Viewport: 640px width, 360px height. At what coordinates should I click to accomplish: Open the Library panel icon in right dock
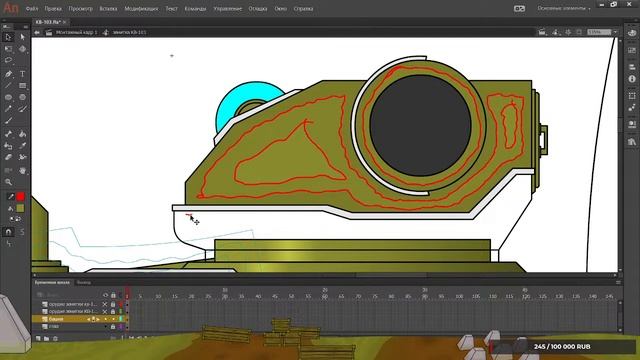coord(632,142)
